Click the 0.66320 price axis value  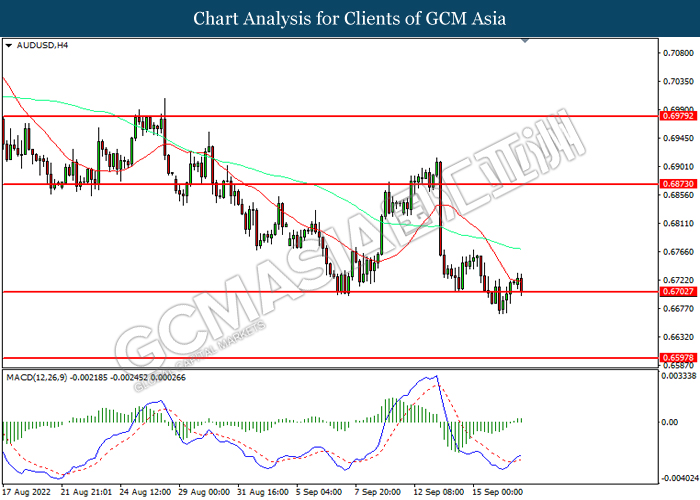tap(679, 337)
